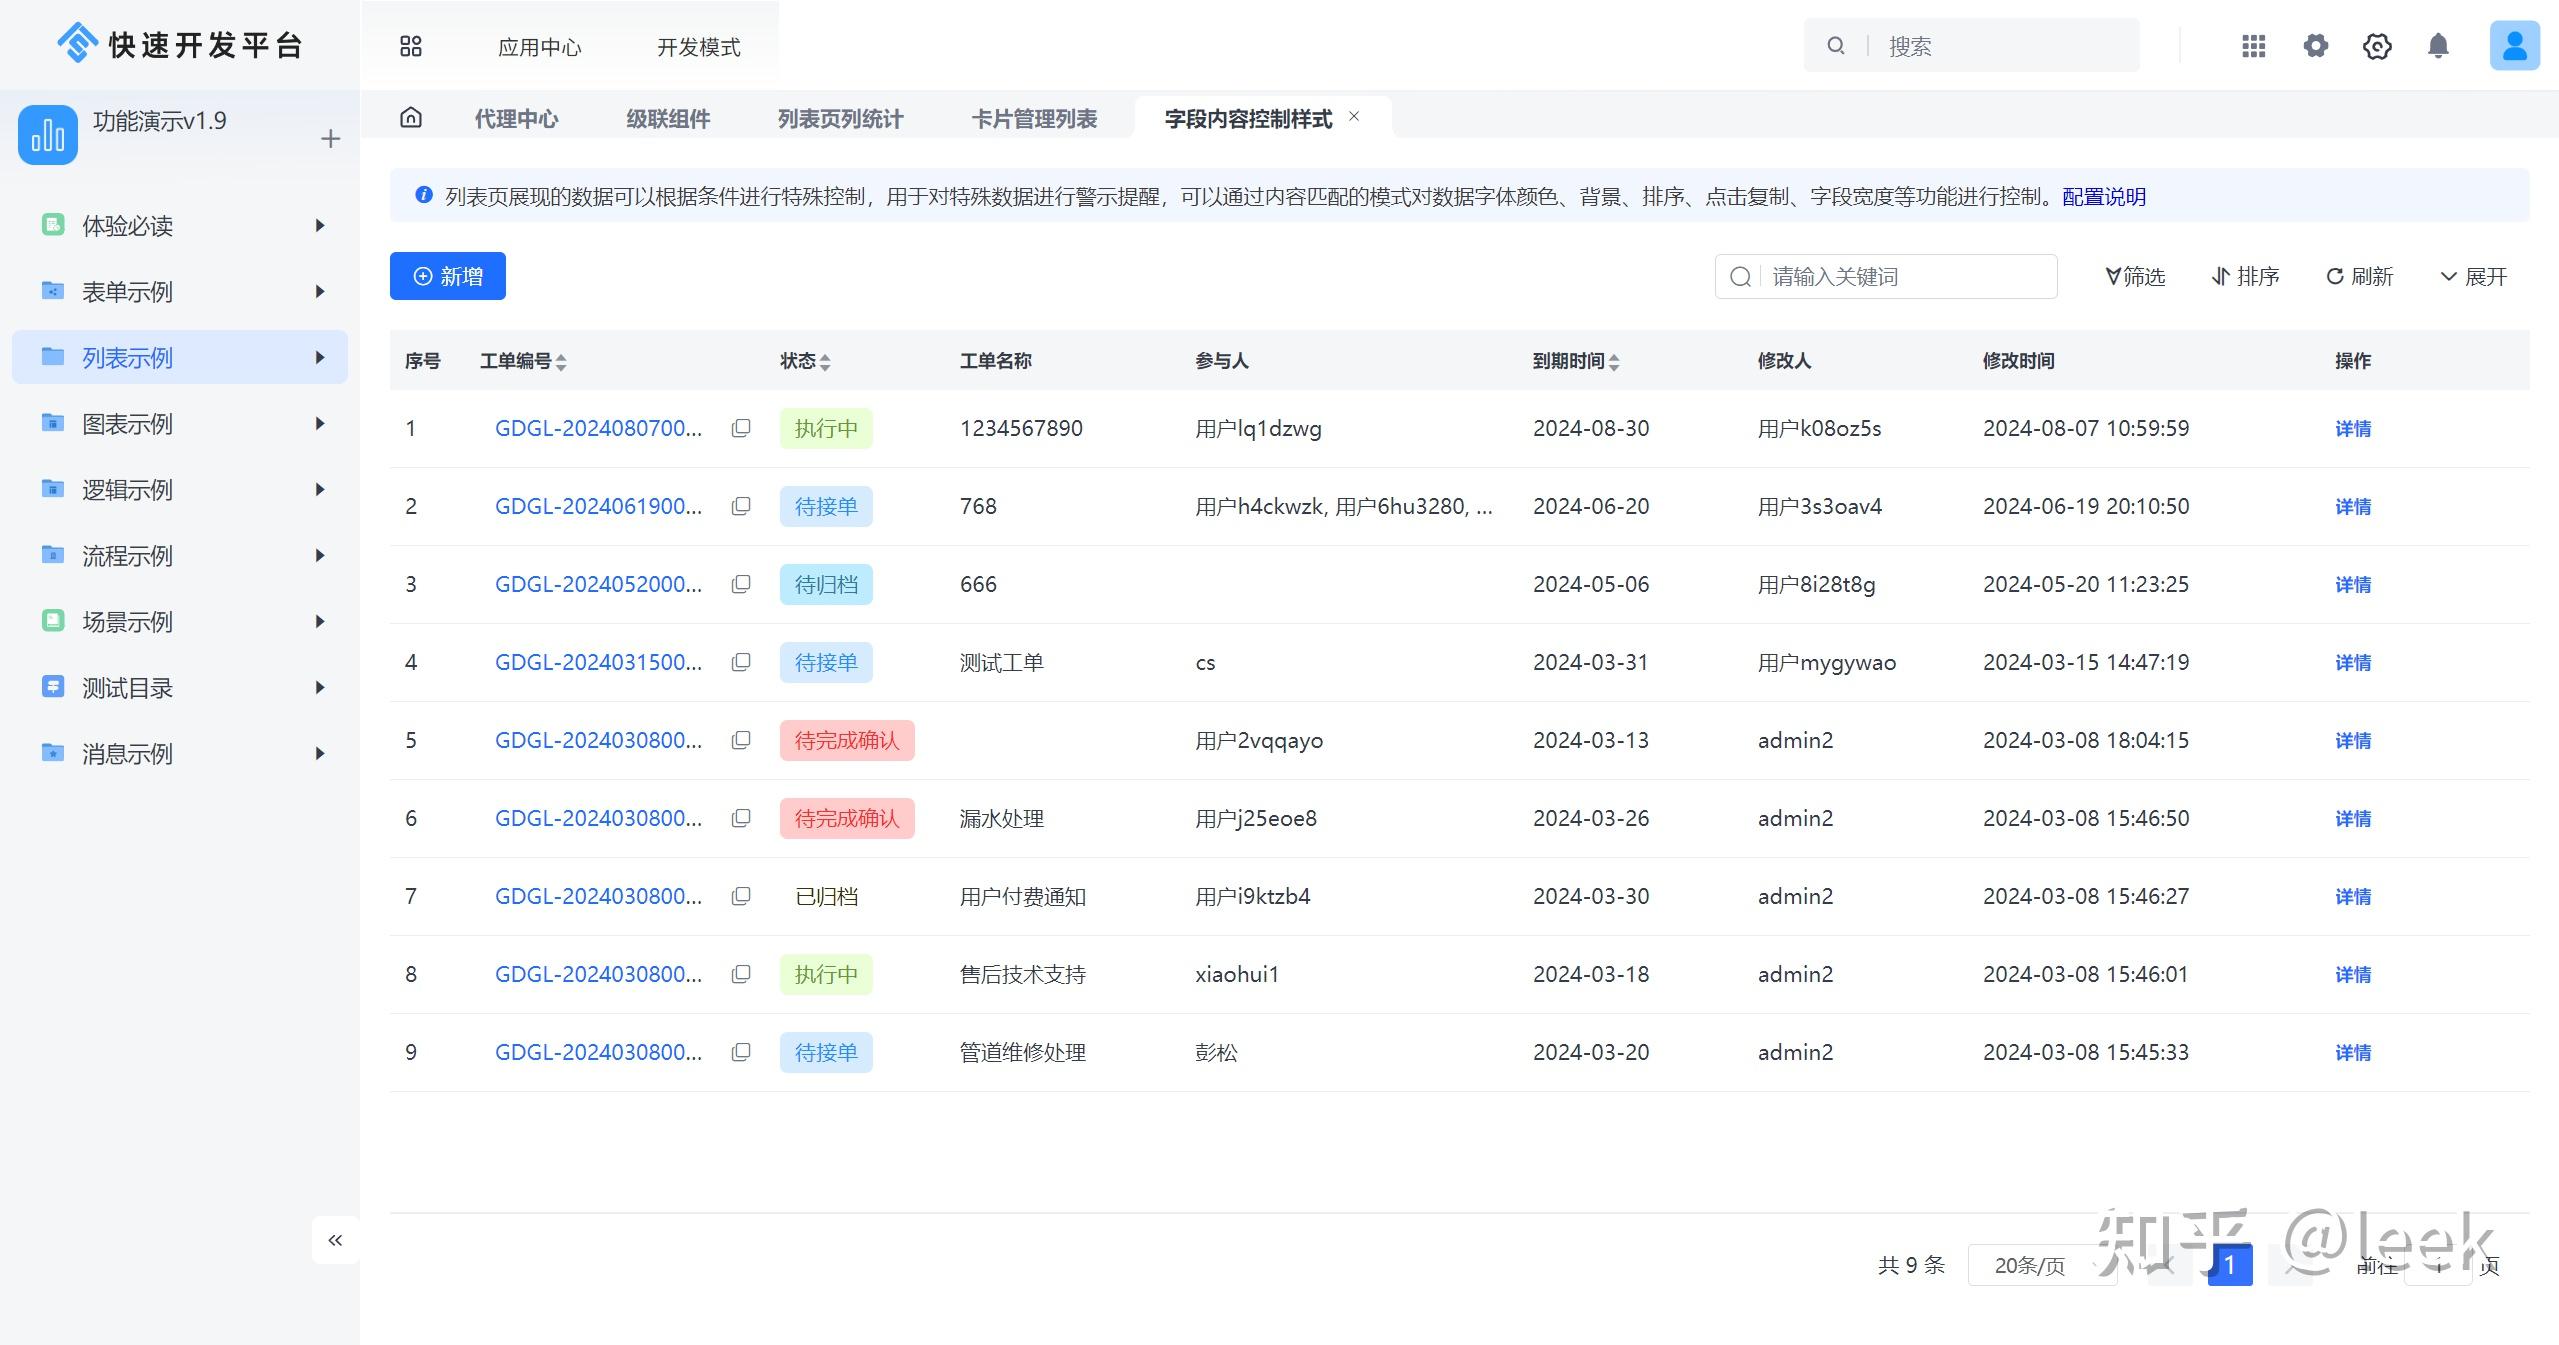Open the notification bell
The width and height of the screenshot is (2559, 1345).
click(x=2439, y=46)
